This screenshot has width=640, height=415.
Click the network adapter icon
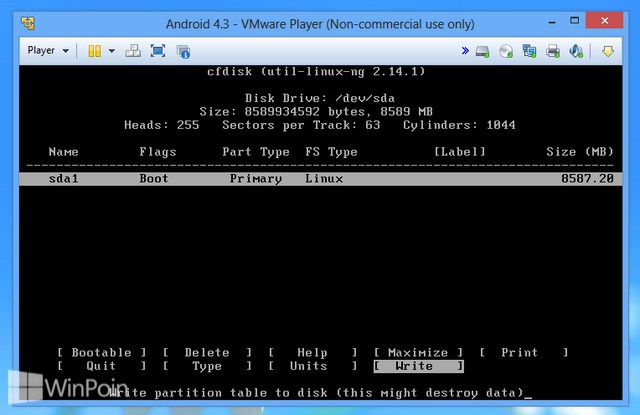[x=529, y=51]
